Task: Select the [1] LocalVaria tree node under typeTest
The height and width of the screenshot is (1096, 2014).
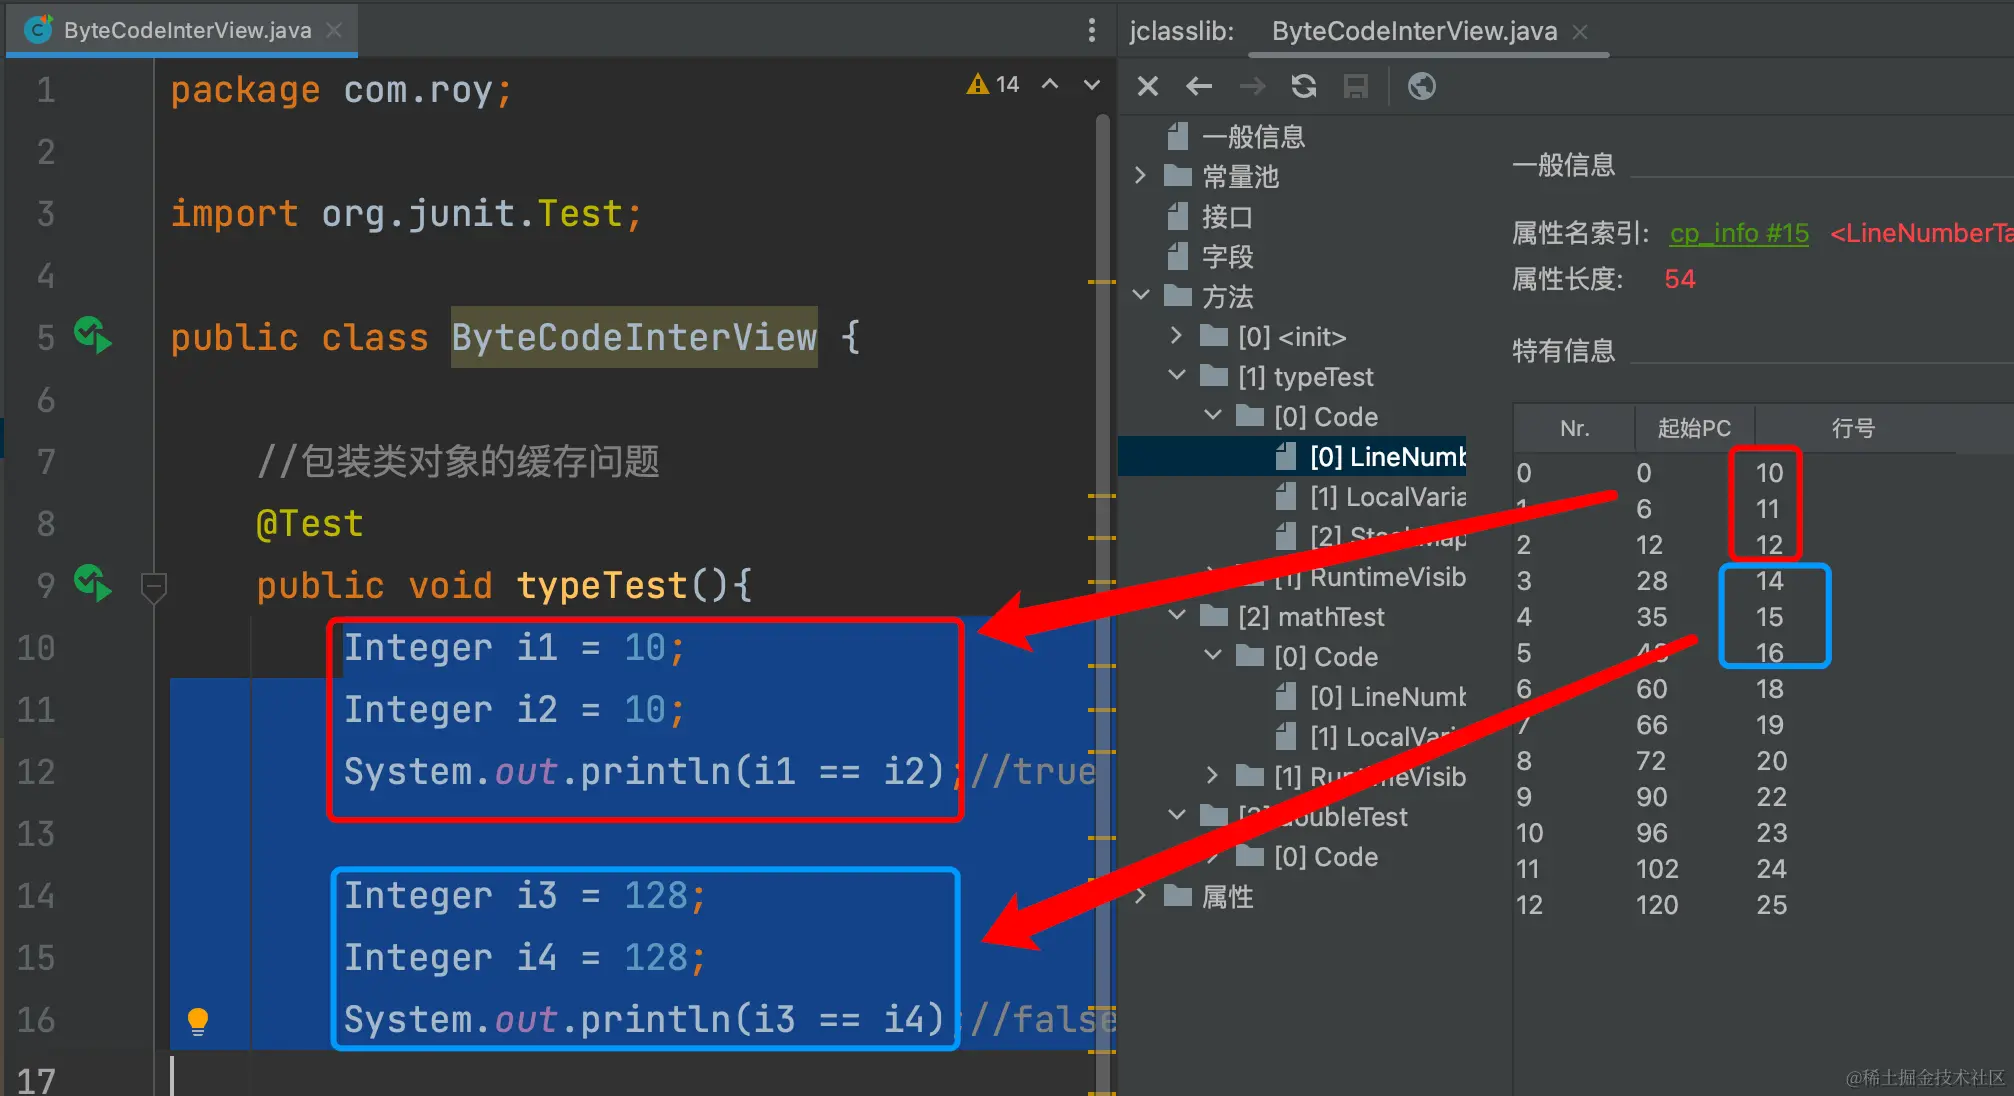Action: click(1387, 497)
